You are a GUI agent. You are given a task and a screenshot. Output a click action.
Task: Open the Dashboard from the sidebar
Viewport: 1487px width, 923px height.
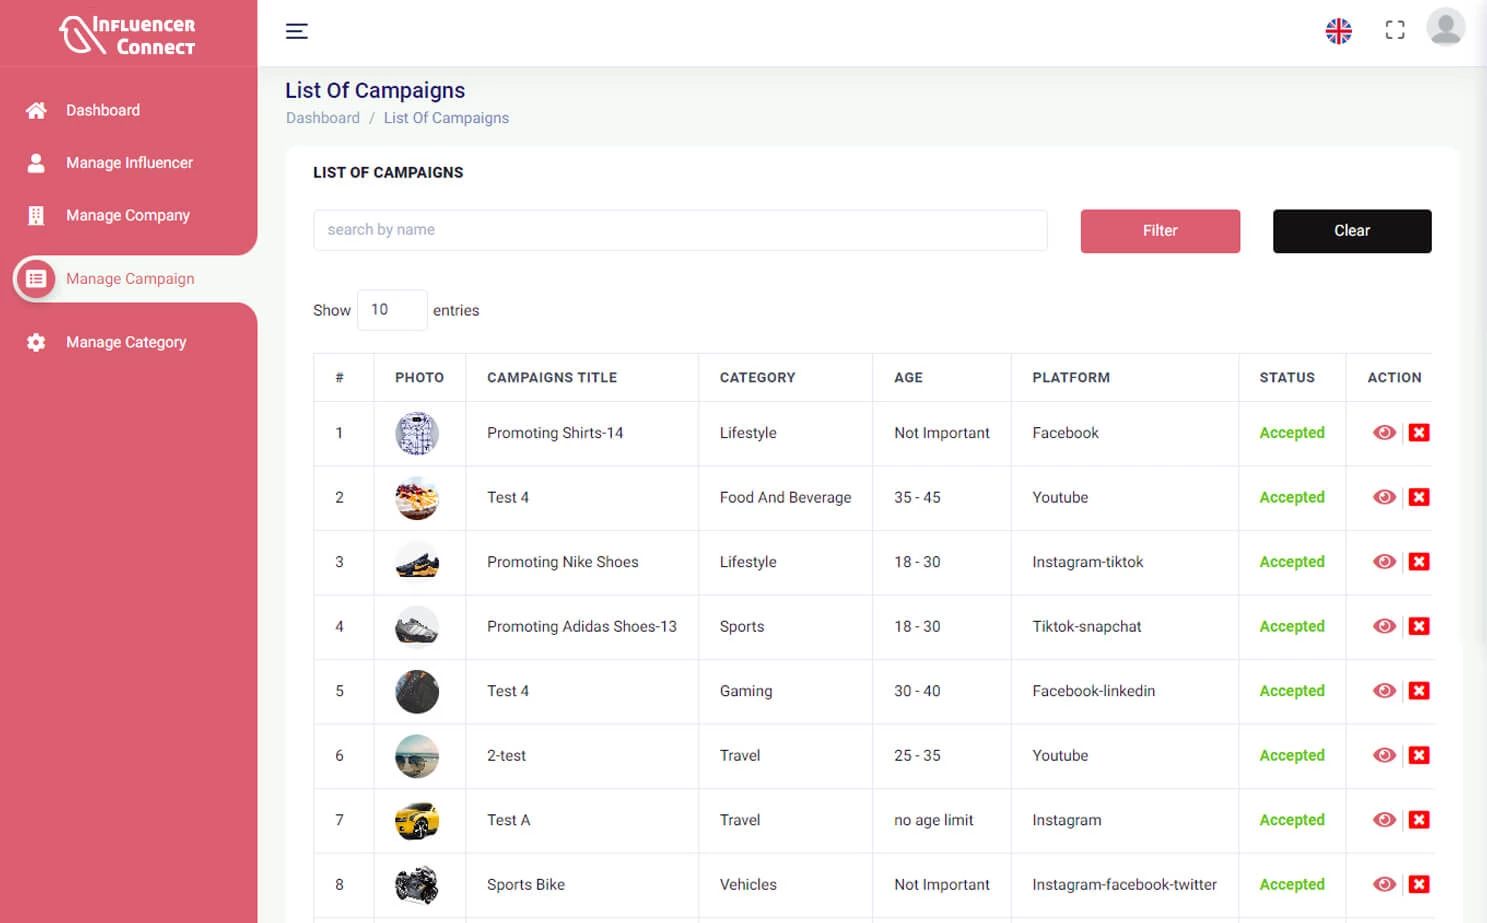click(x=102, y=110)
